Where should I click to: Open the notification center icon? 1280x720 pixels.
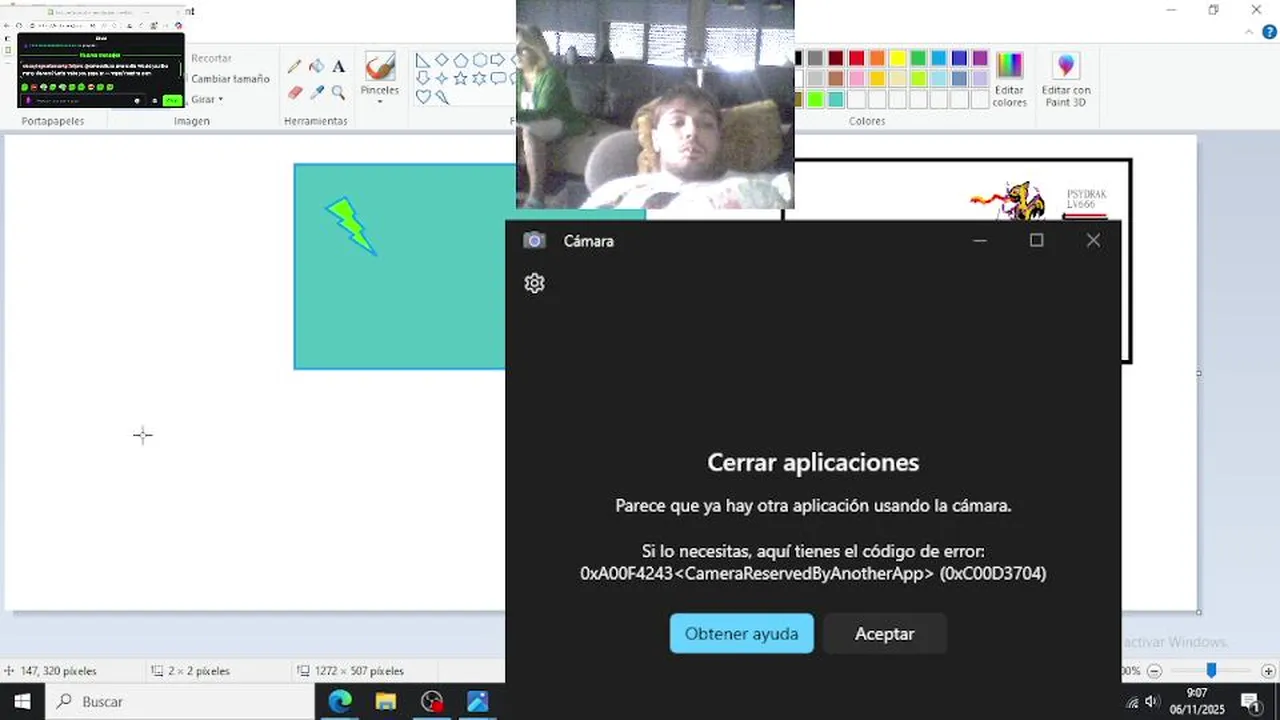pos(1250,702)
